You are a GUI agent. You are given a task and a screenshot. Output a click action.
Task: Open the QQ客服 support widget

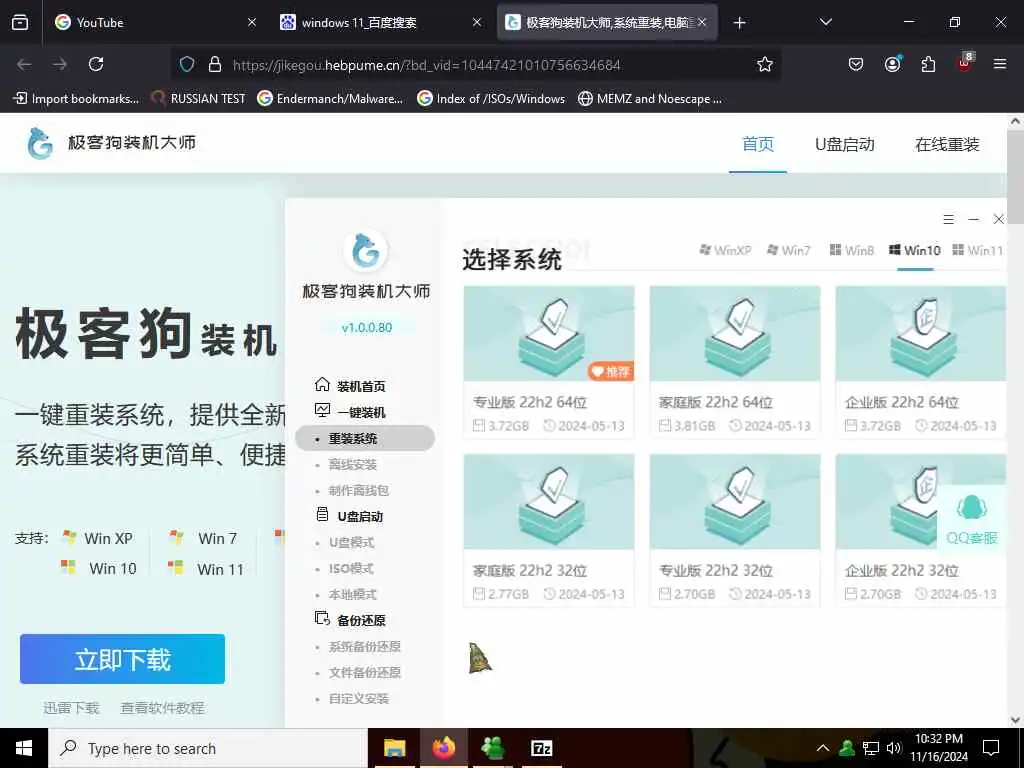(971, 519)
